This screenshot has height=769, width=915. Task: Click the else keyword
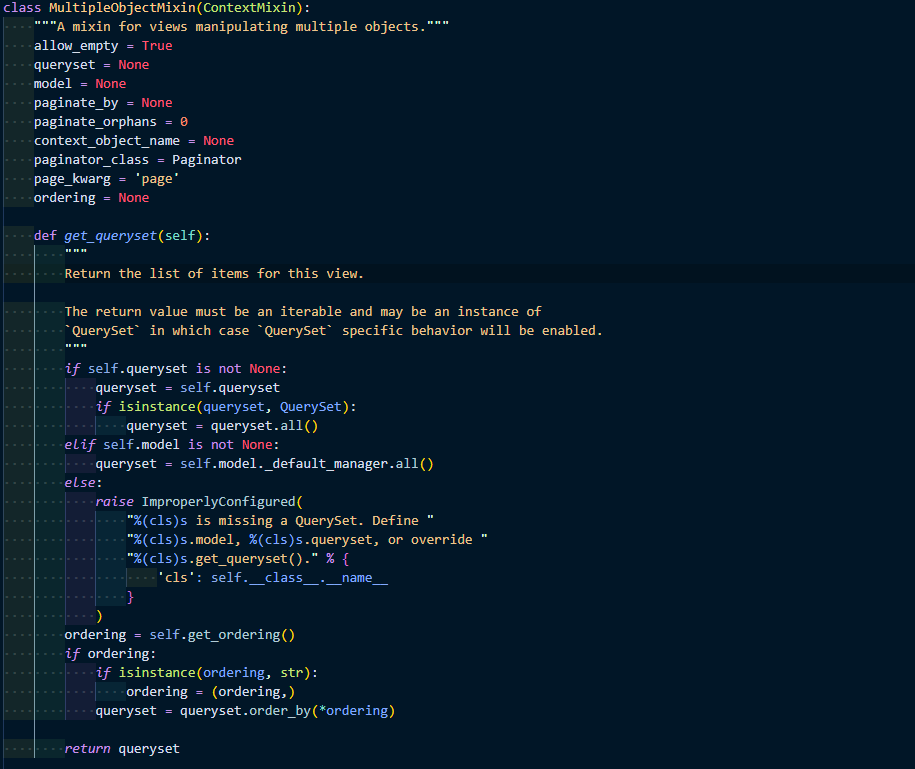(80, 483)
